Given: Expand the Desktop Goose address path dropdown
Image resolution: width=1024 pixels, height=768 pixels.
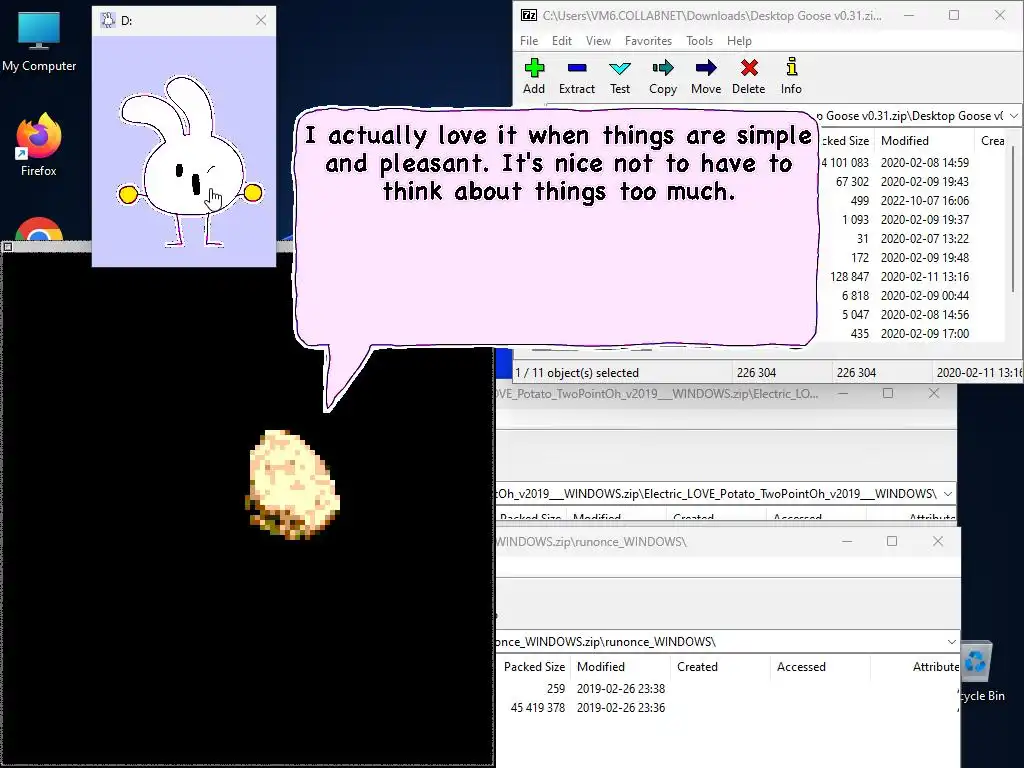Looking at the screenshot, I should (x=1013, y=116).
